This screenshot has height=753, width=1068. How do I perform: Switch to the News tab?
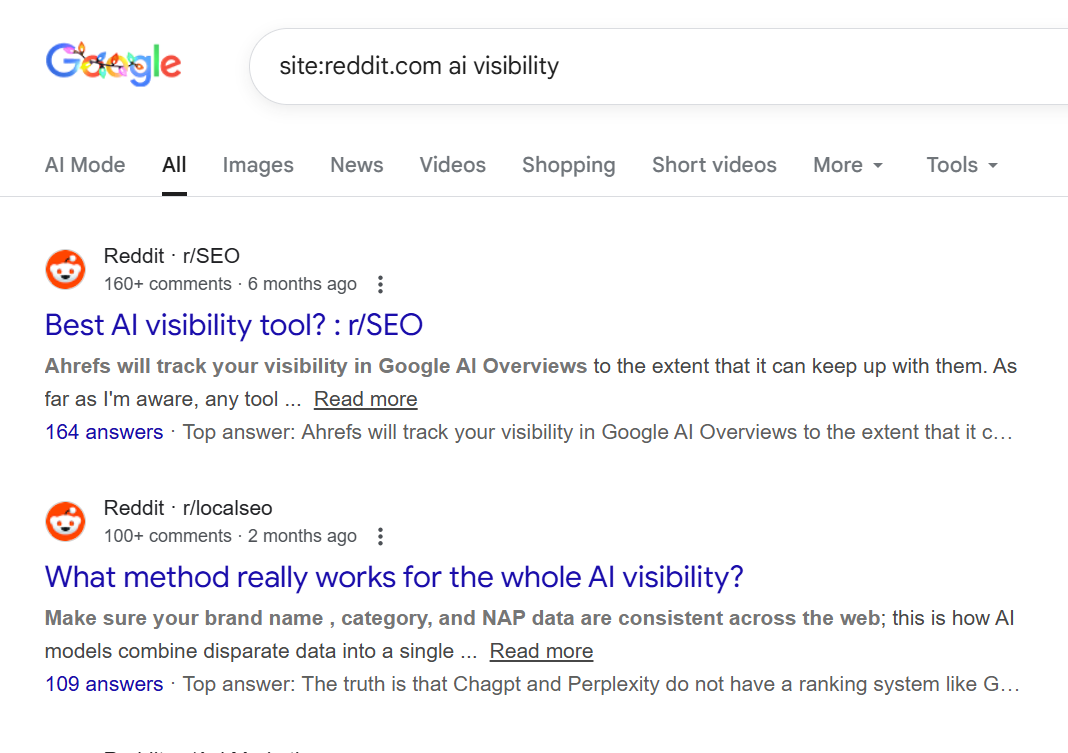(x=356, y=164)
